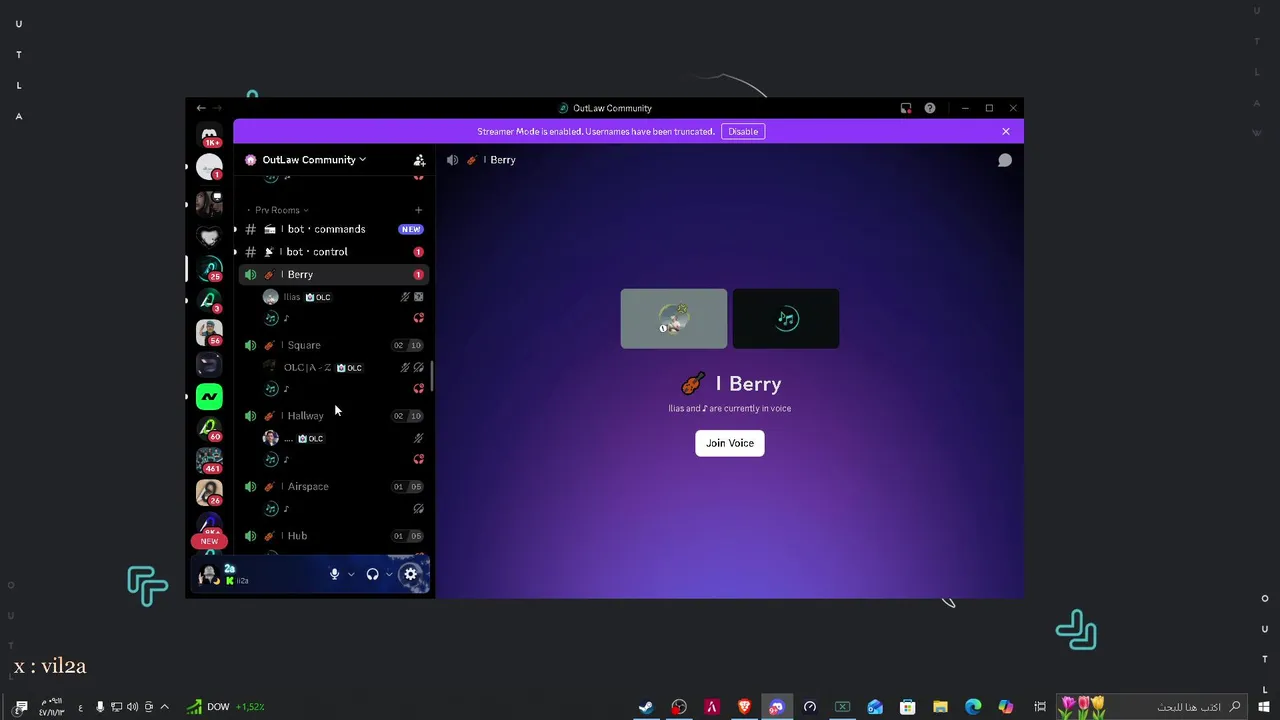This screenshot has height=720, width=1280.
Task: Click the invite people icon
Action: (419, 160)
